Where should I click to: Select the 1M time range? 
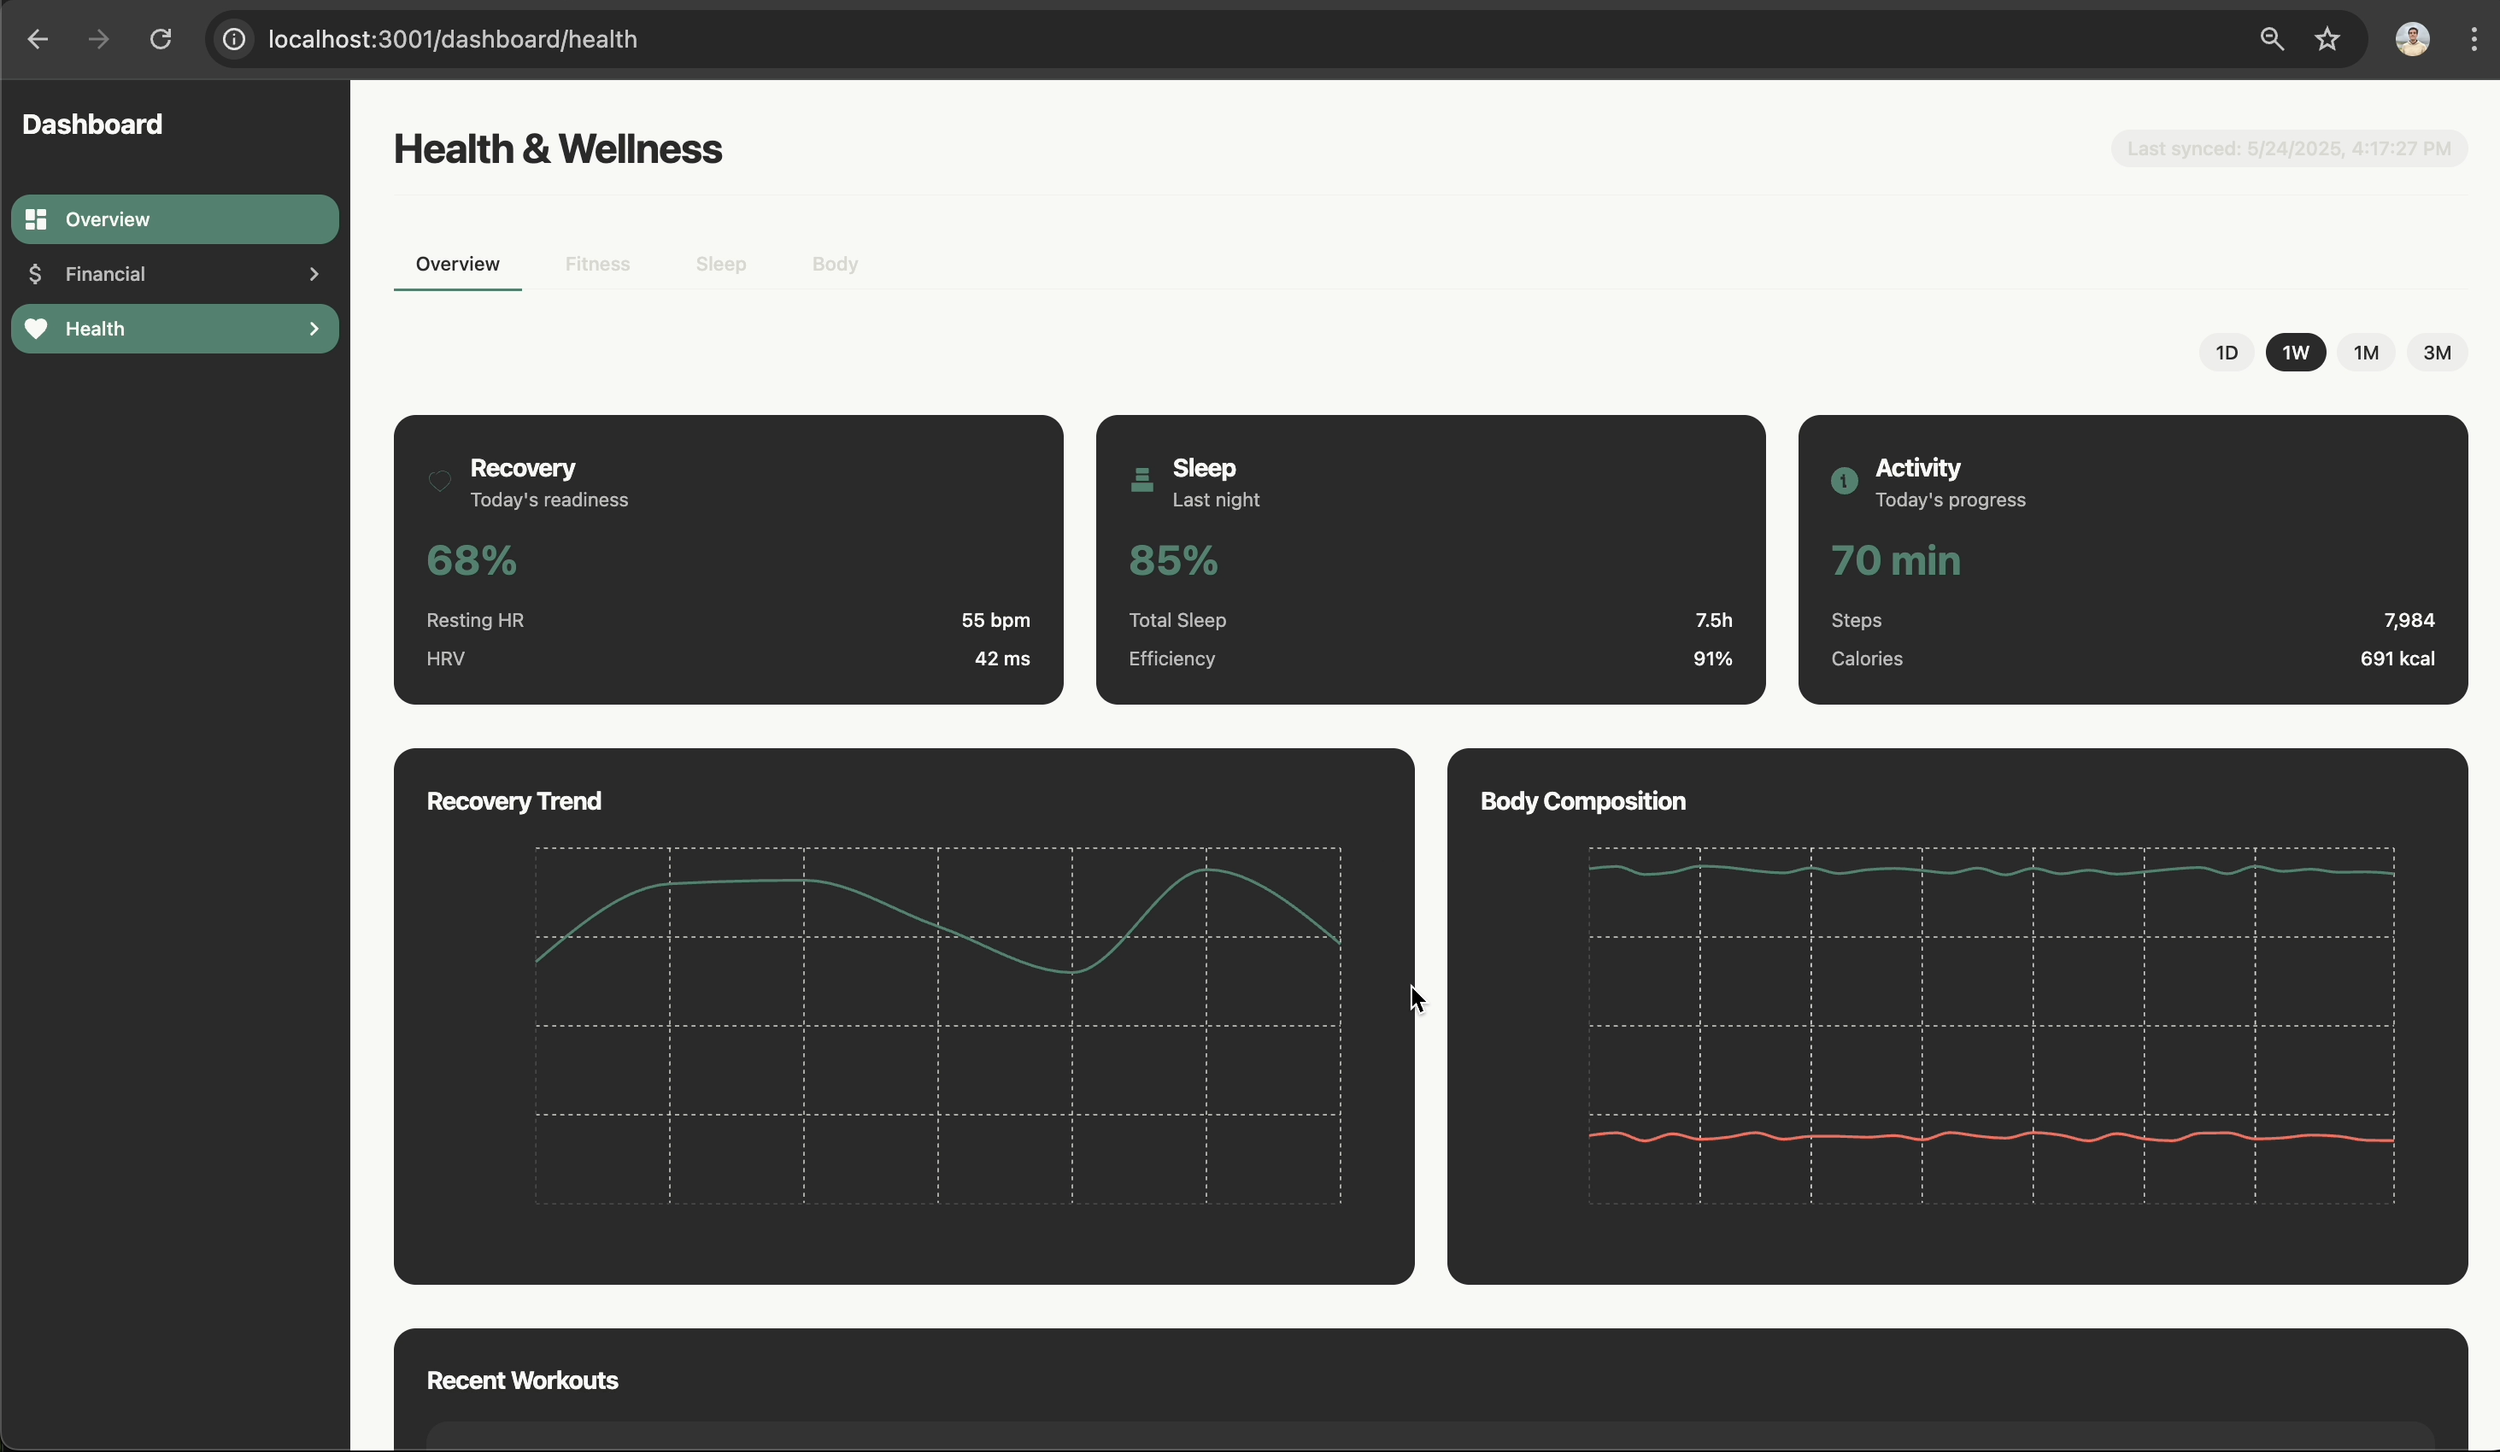tap(2365, 352)
